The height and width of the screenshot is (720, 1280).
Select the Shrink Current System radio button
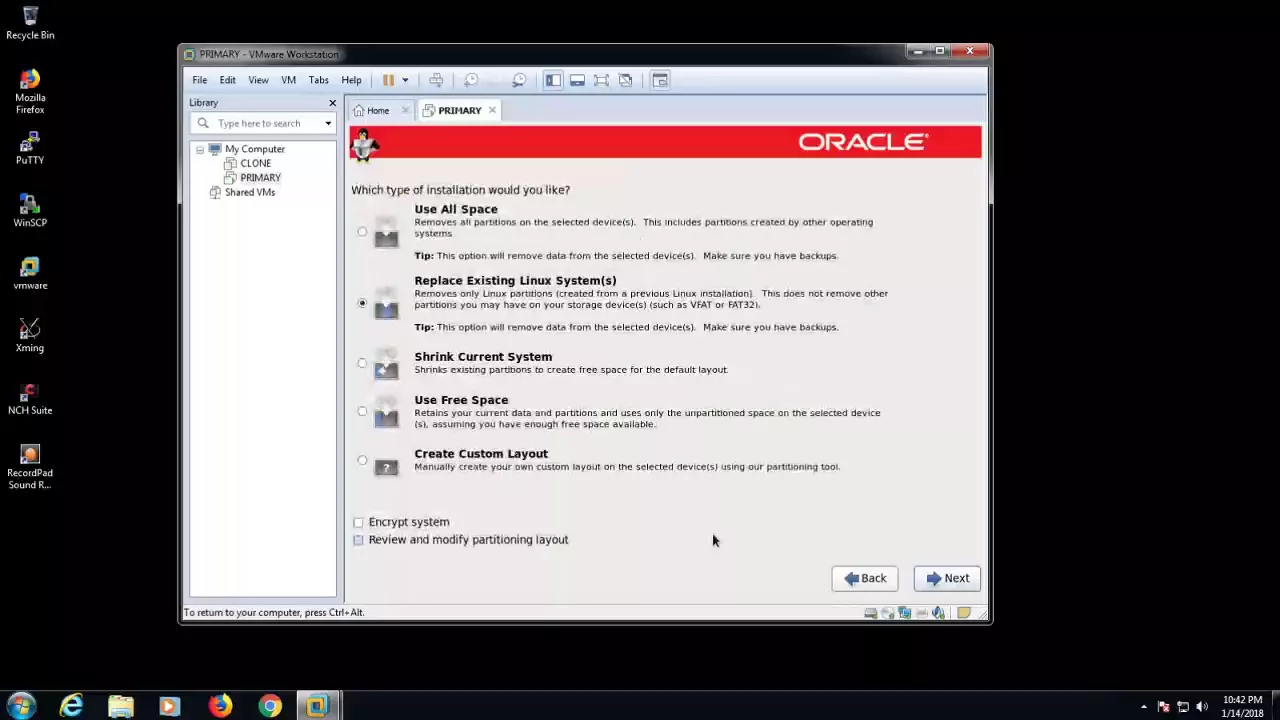(362, 363)
